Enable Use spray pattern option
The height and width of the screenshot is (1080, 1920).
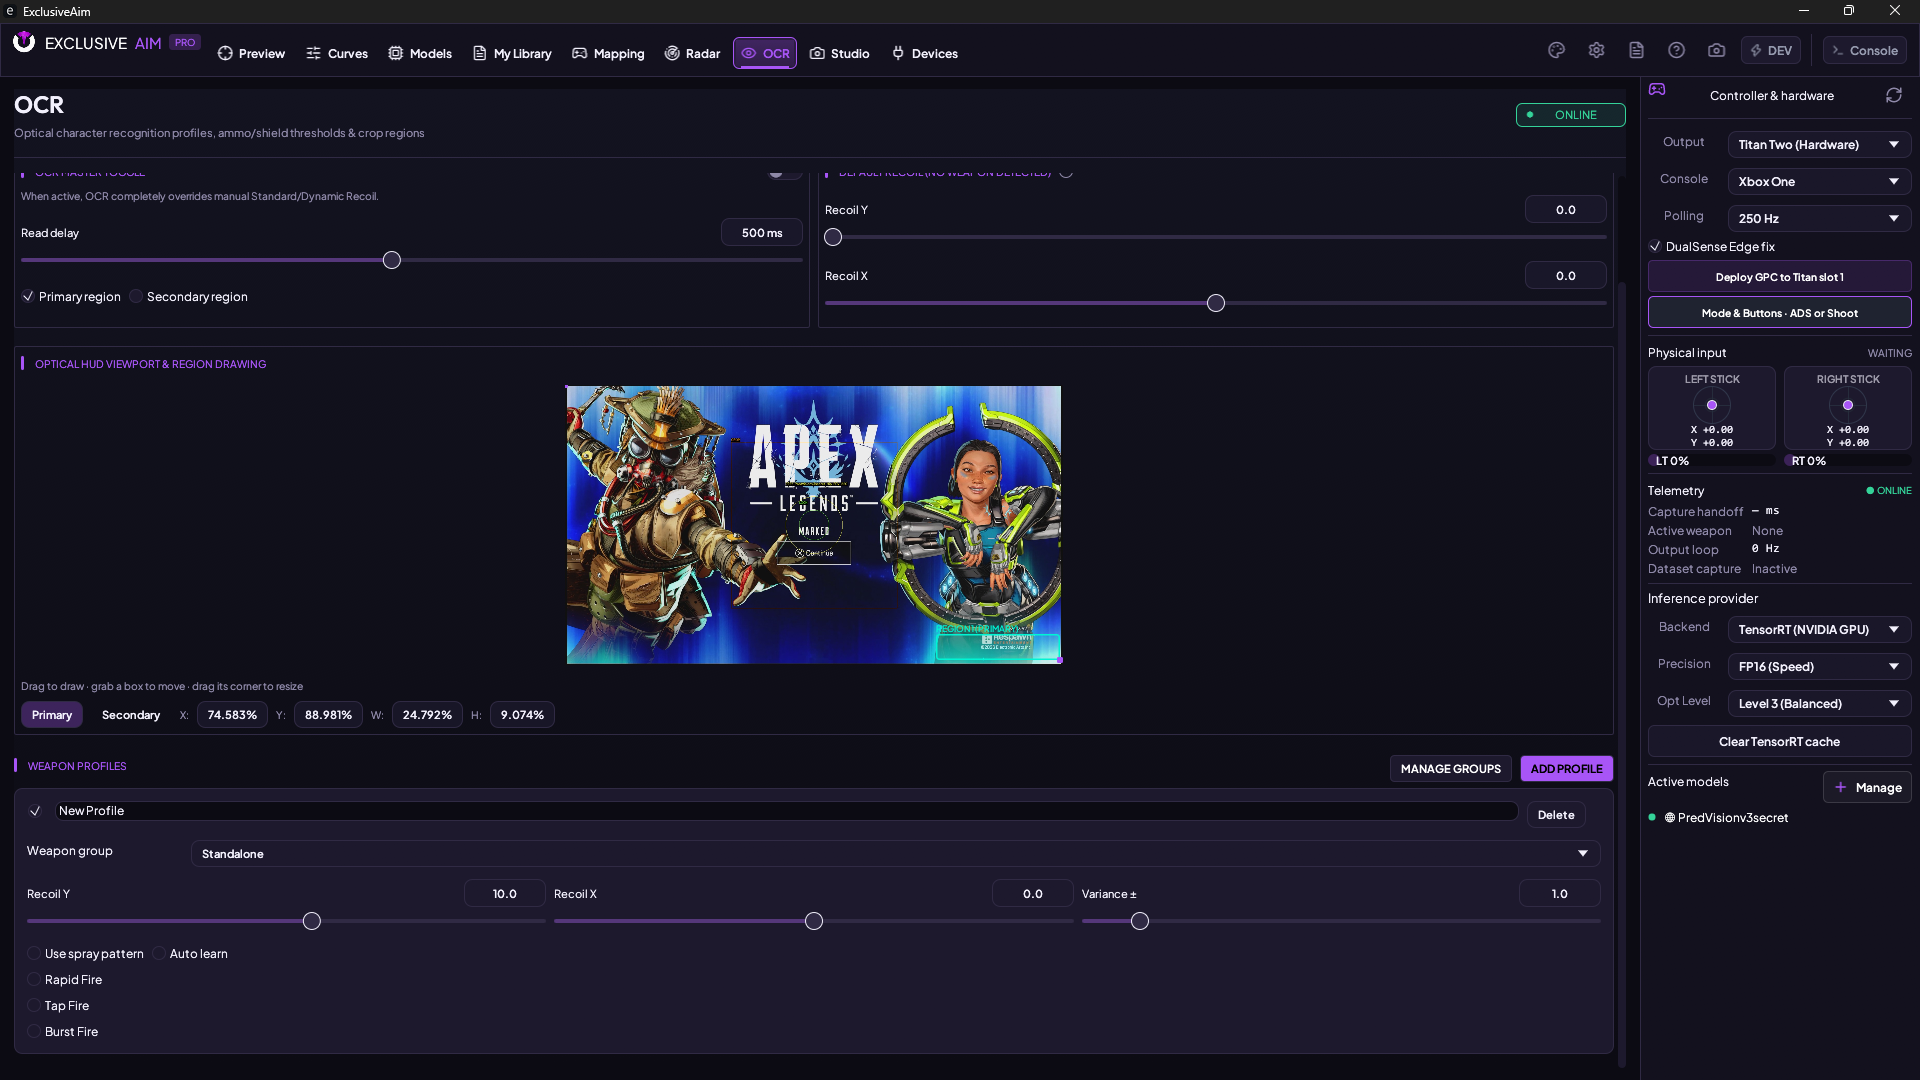34,954
